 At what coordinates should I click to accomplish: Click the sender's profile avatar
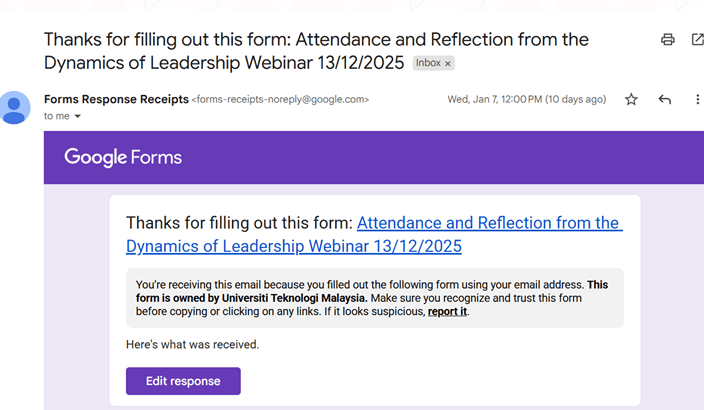15,107
